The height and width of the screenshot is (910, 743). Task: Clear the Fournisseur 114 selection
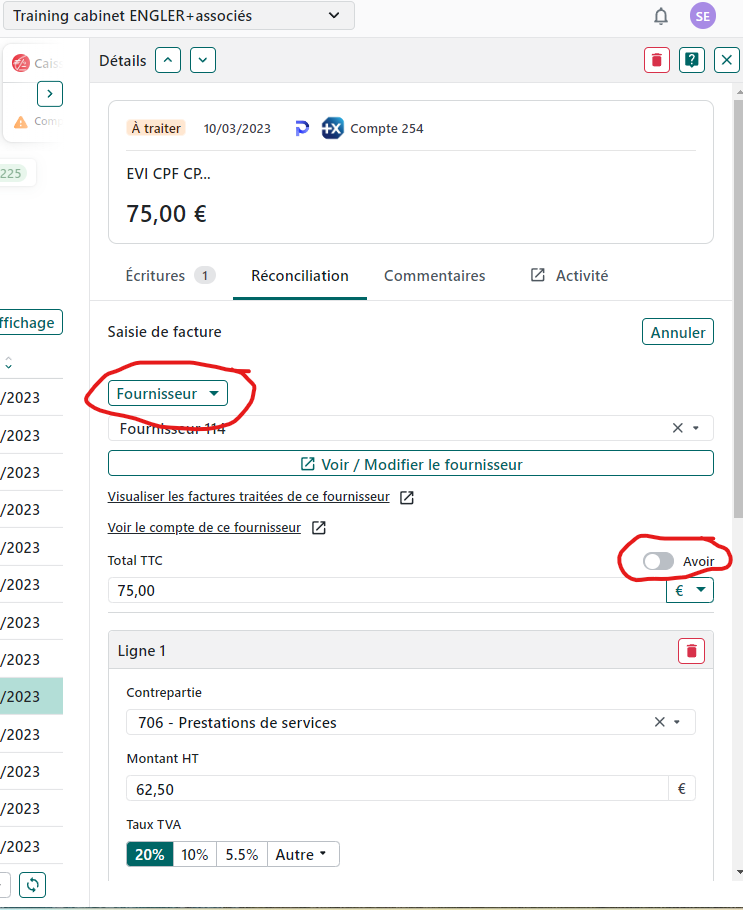[678, 428]
